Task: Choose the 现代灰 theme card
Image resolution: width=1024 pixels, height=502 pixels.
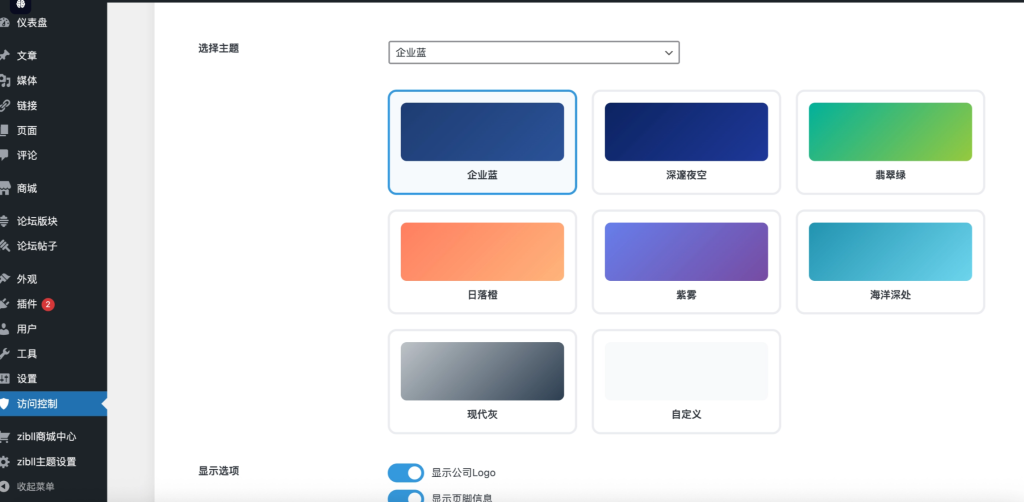Action: coord(482,381)
